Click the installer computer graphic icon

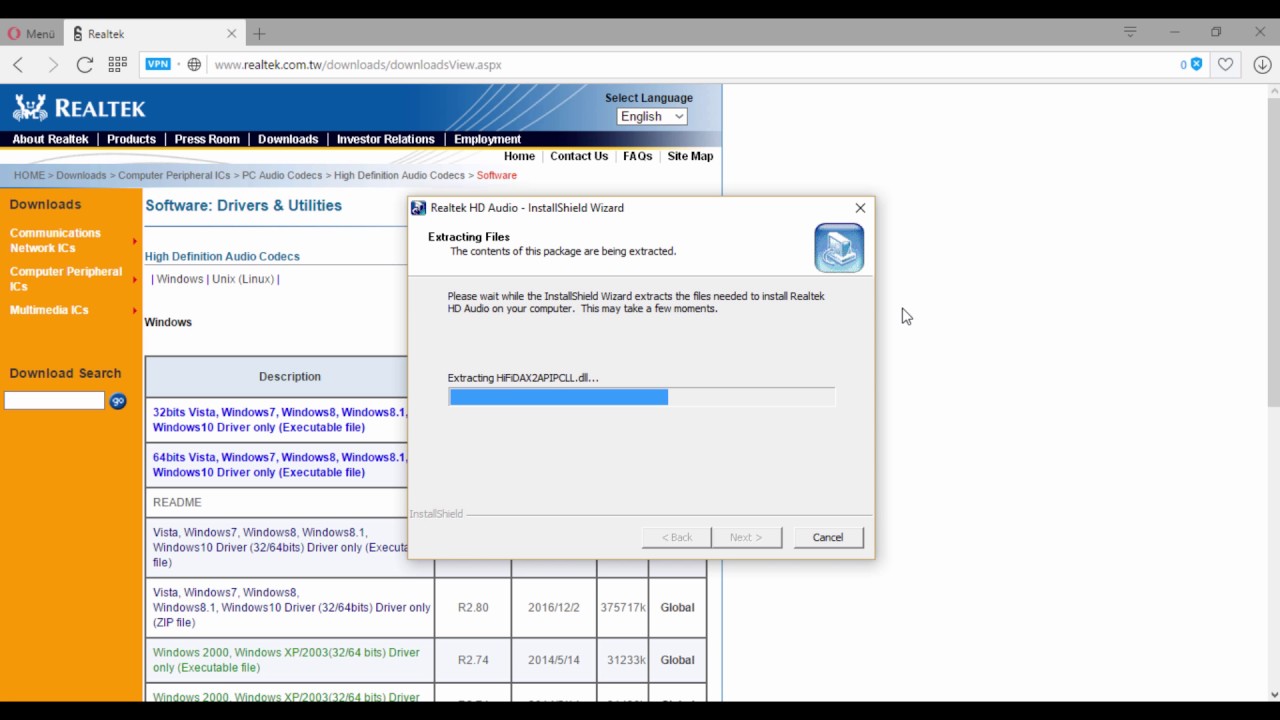click(x=839, y=247)
